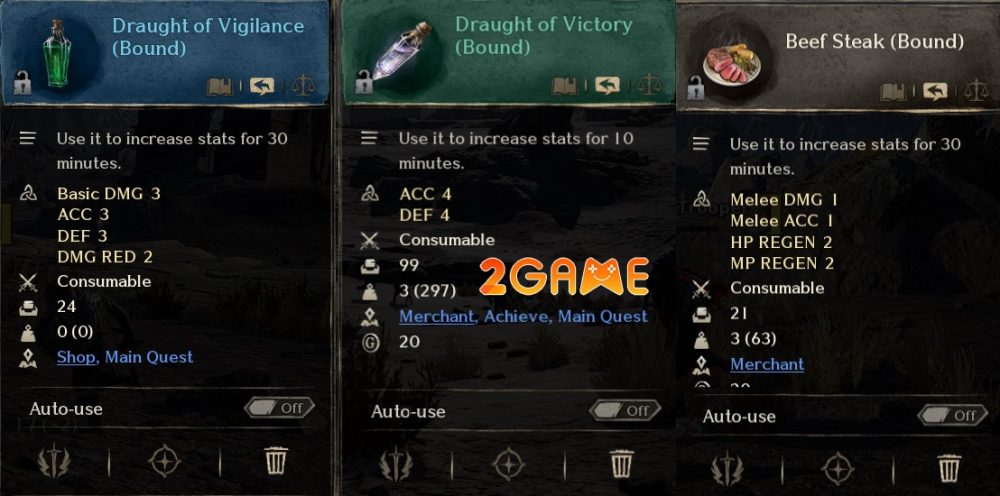Toggle Auto-use for Draught of Vigilance
The image size is (1000, 496).
pos(279,408)
